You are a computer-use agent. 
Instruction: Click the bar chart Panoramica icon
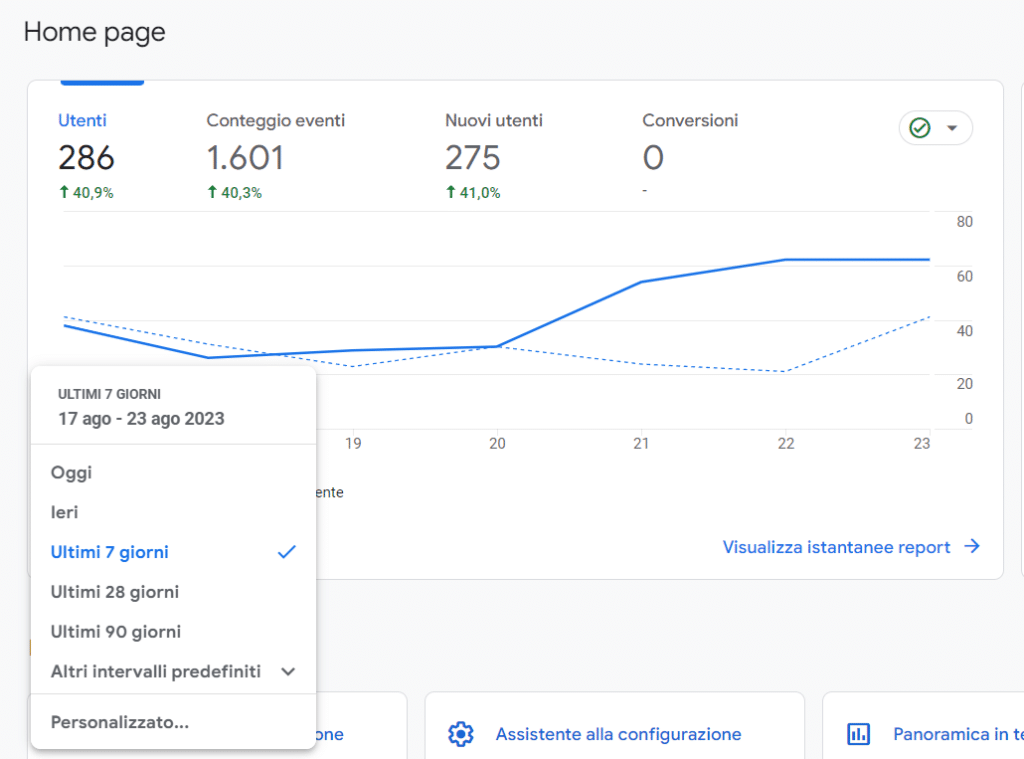pyautogui.click(x=858, y=734)
